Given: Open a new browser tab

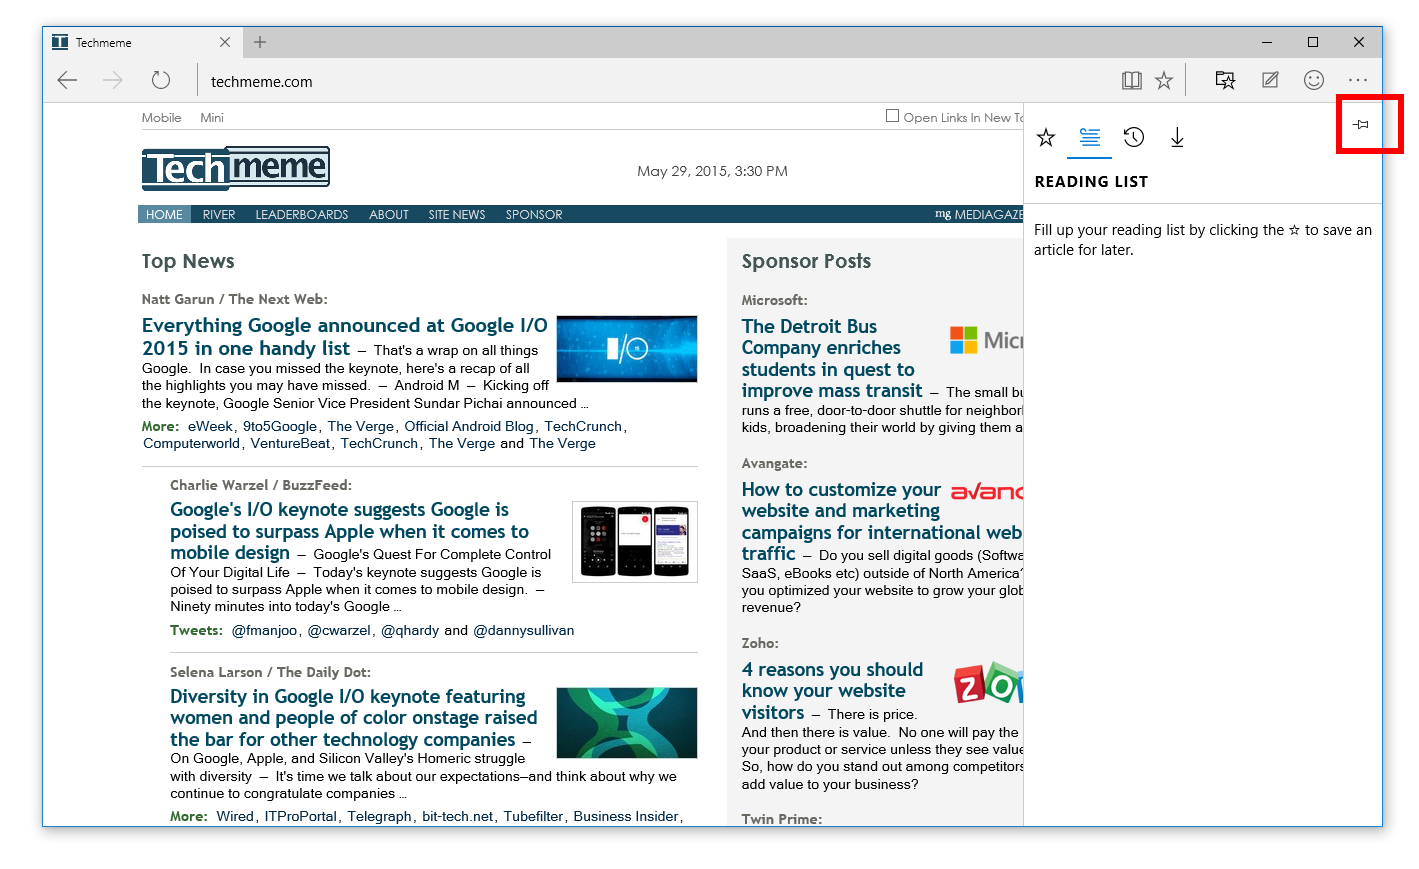Looking at the screenshot, I should click(260, 42).
